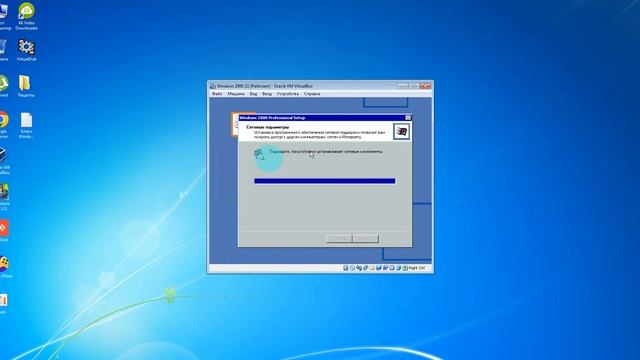Maximize the VirtualBox VM window

pyautogui.click(x=413, y=86)
